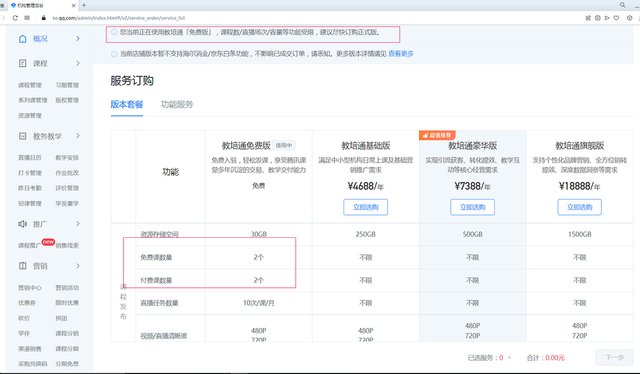640x374 pixels.
Task: Click the 下一步 button
Action: pos(614,358)
